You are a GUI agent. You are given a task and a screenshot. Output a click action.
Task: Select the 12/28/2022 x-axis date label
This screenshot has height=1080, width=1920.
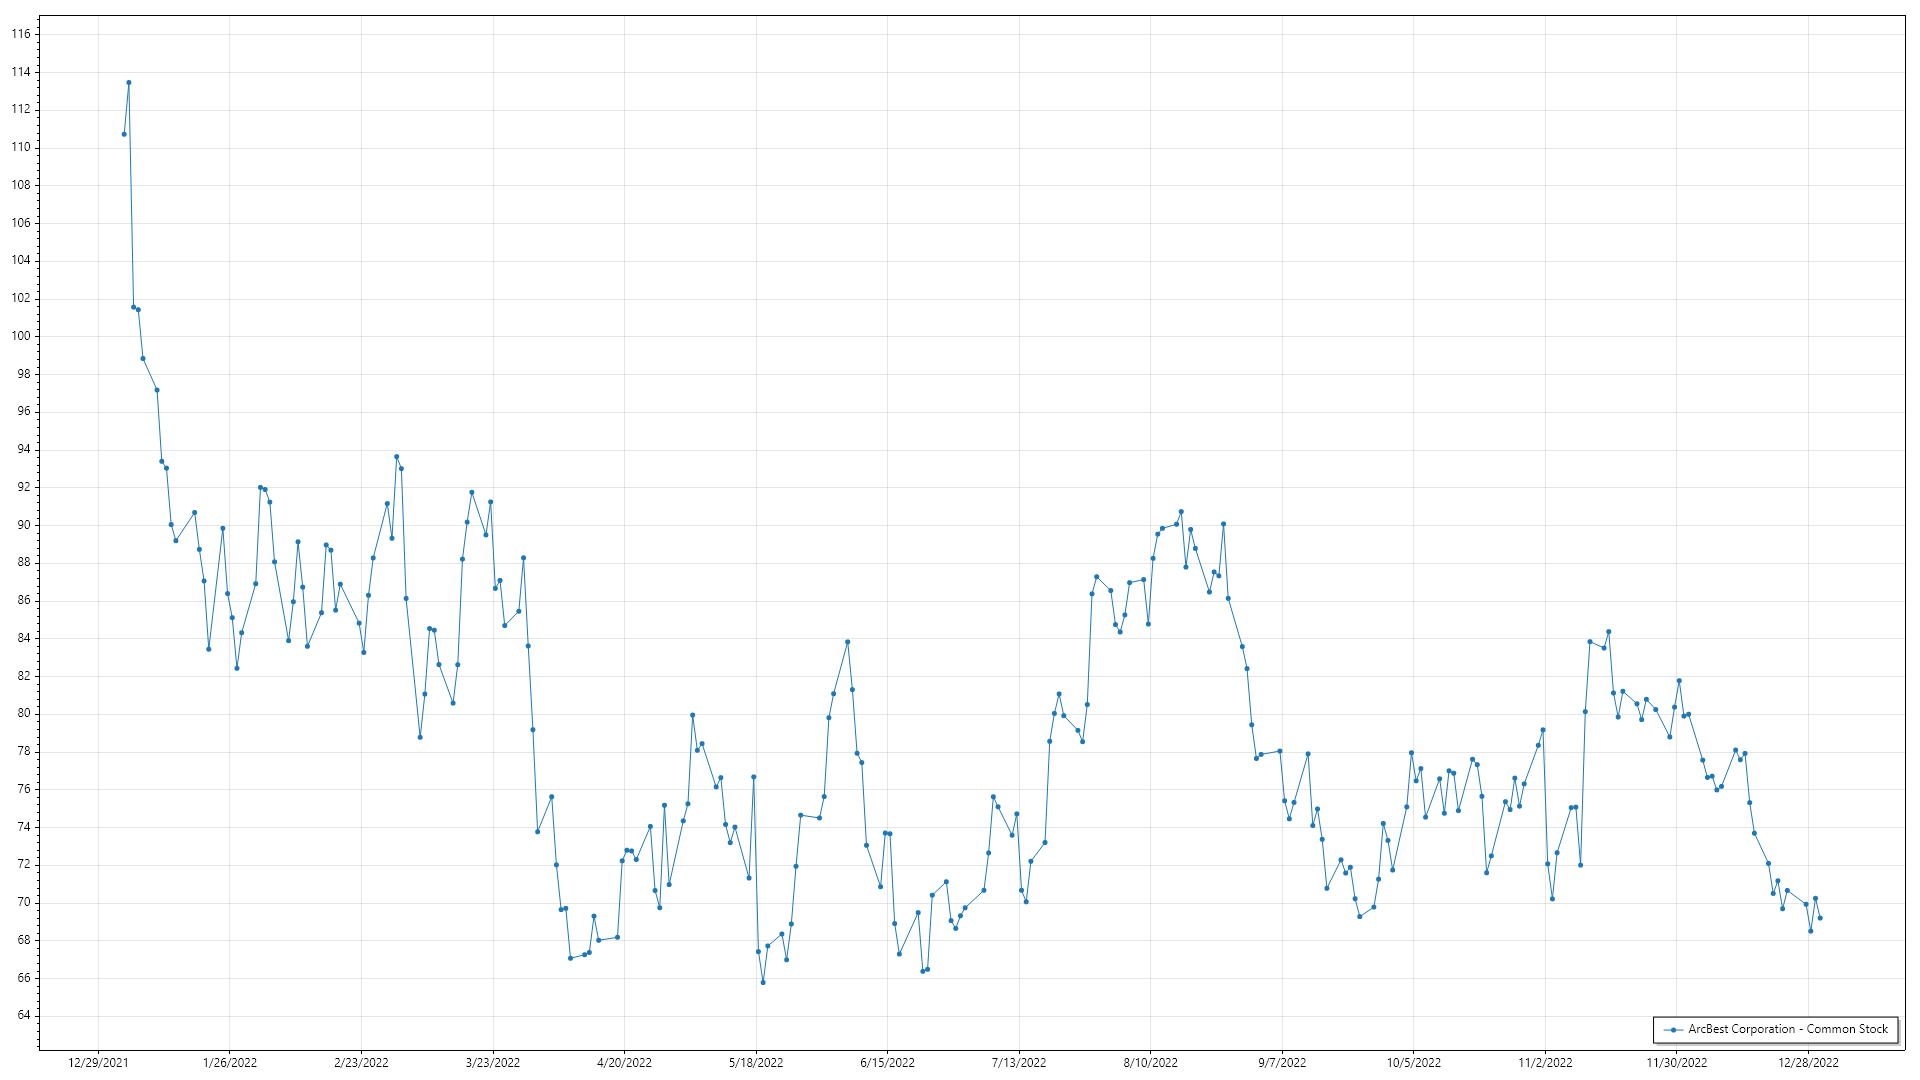[x=1808, y=1063]
